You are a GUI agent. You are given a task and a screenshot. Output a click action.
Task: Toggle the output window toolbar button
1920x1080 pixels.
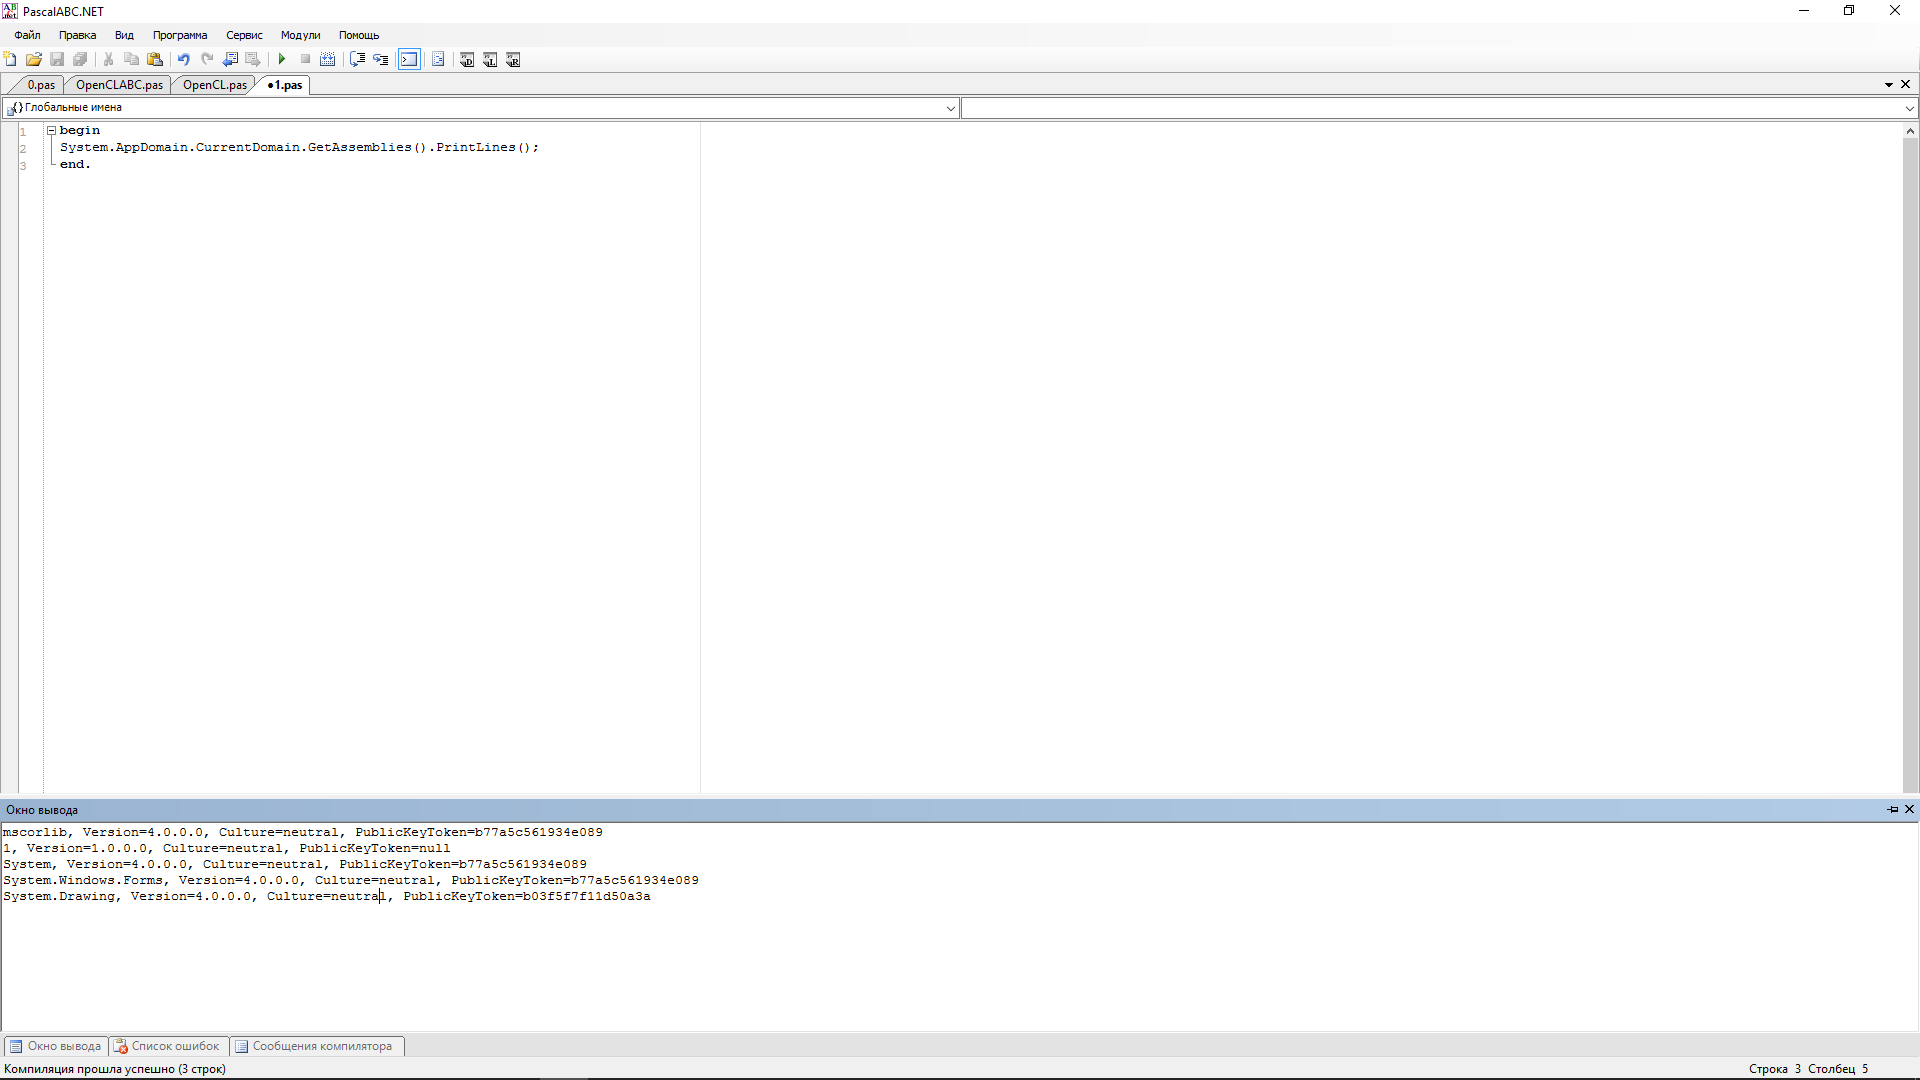tap(409, 60)
